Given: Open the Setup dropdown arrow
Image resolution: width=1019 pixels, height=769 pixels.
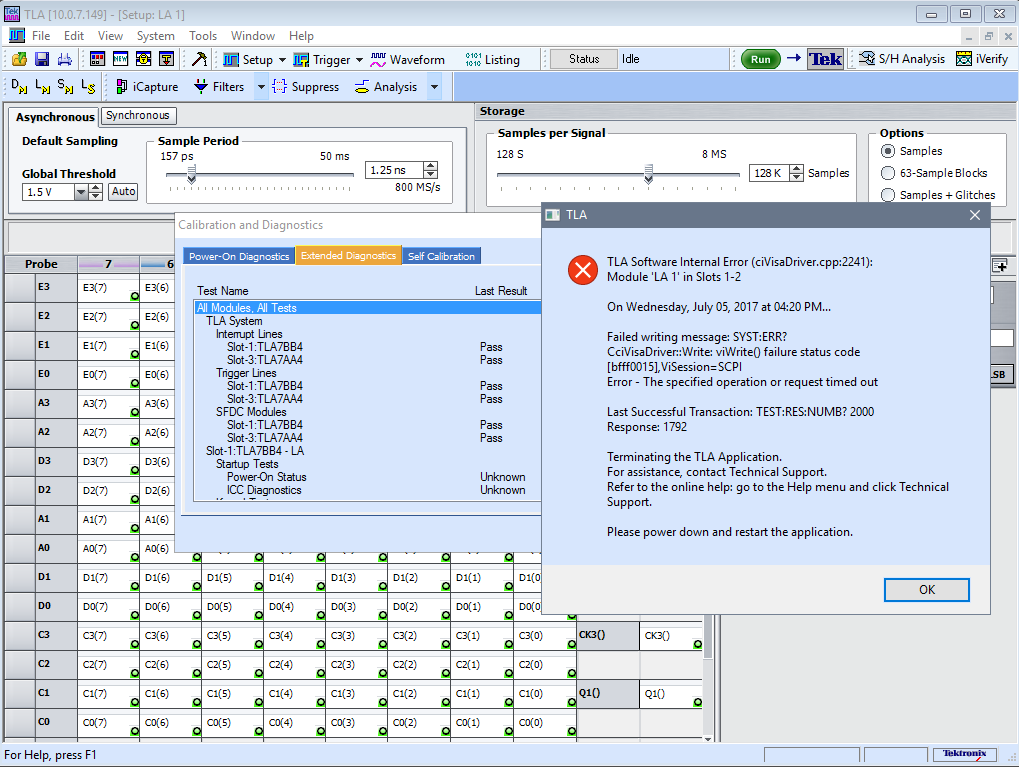Looking at the screenshot, I should click(x=282, y=60).
